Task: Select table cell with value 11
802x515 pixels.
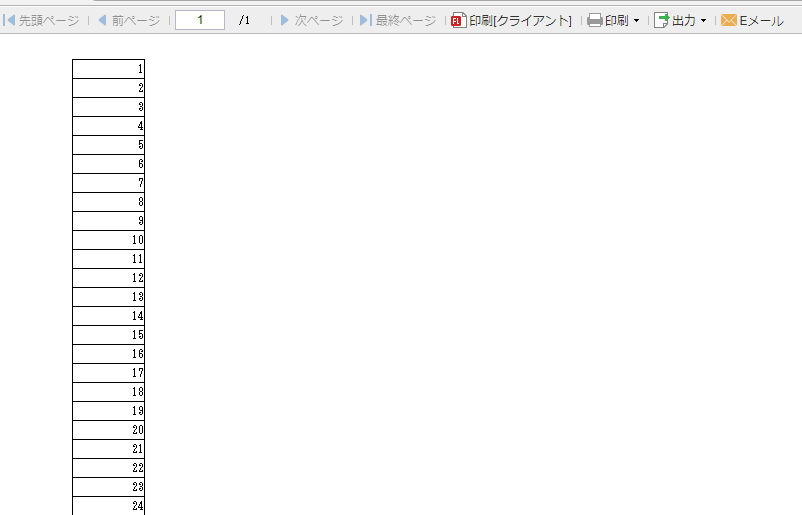Action: click(x=108, y=259)
